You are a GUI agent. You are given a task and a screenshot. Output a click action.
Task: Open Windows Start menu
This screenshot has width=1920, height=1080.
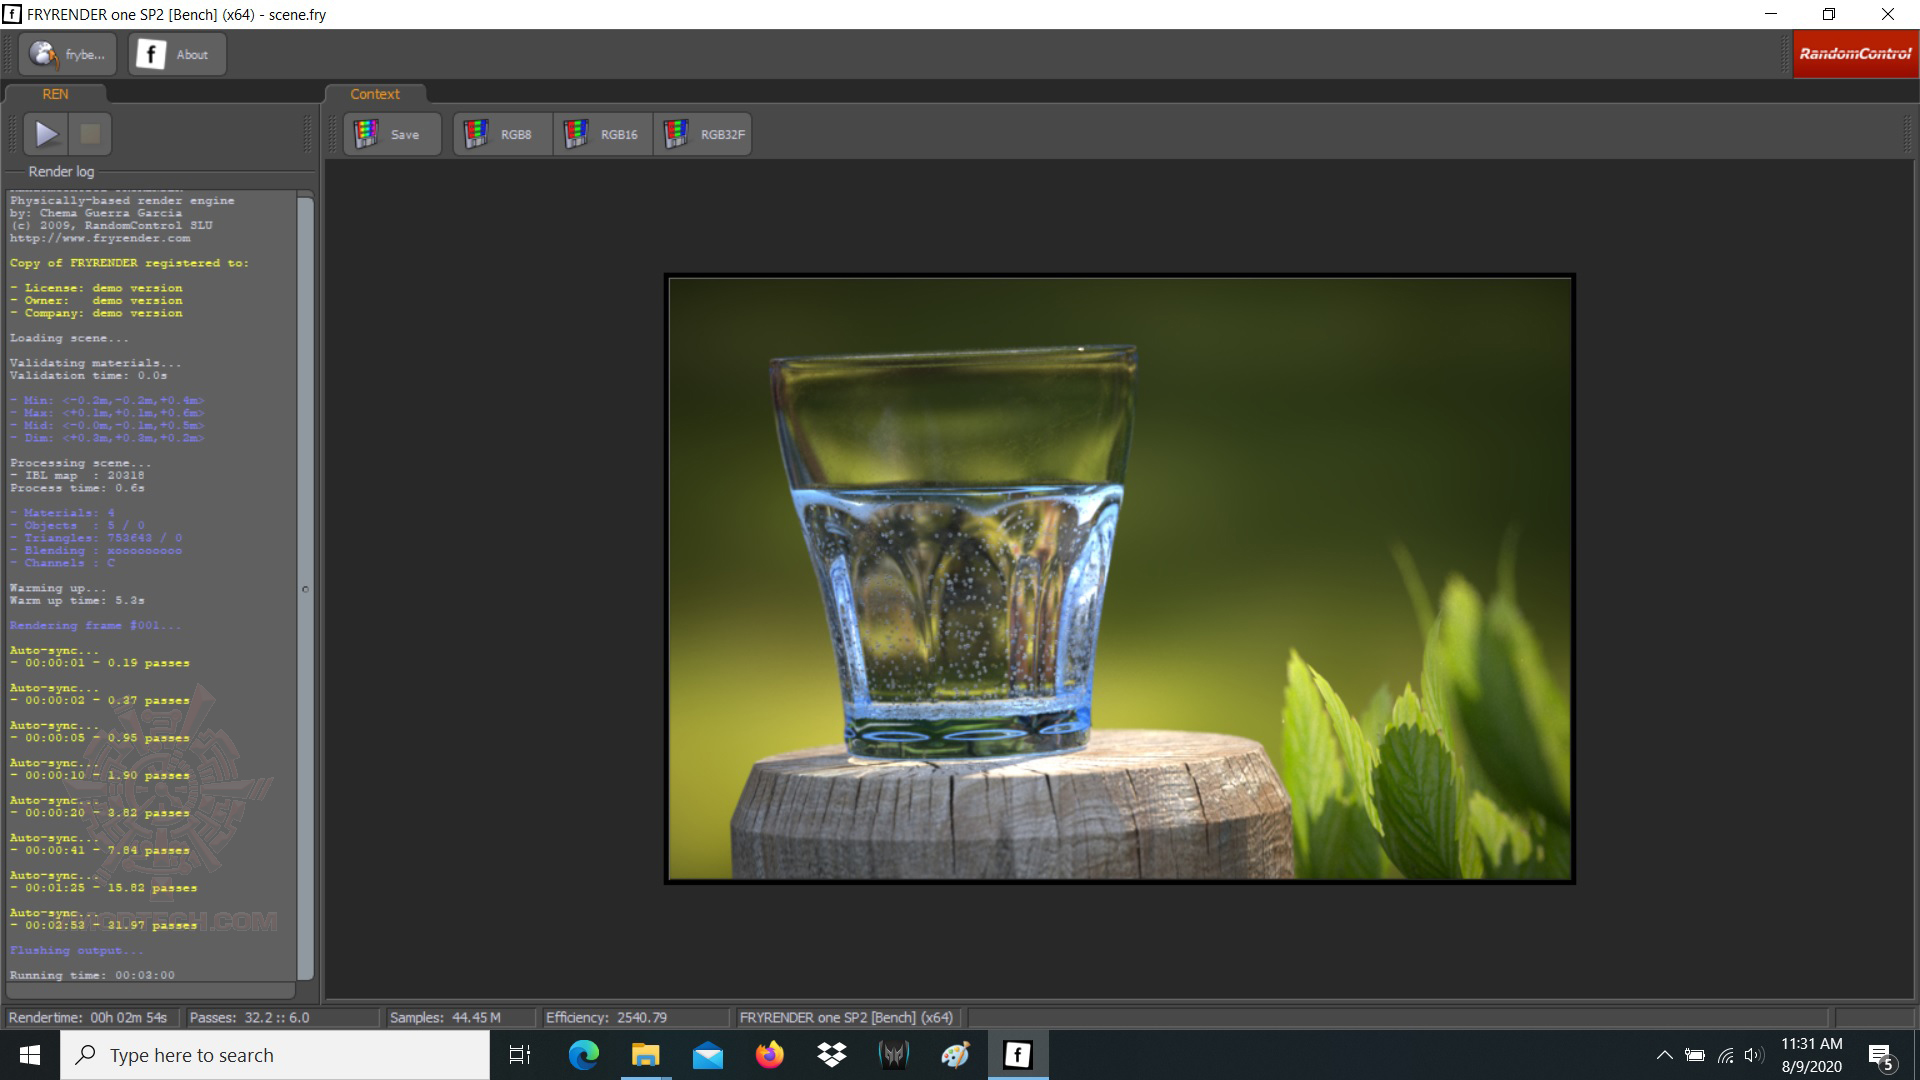(x=30, y=1055)
